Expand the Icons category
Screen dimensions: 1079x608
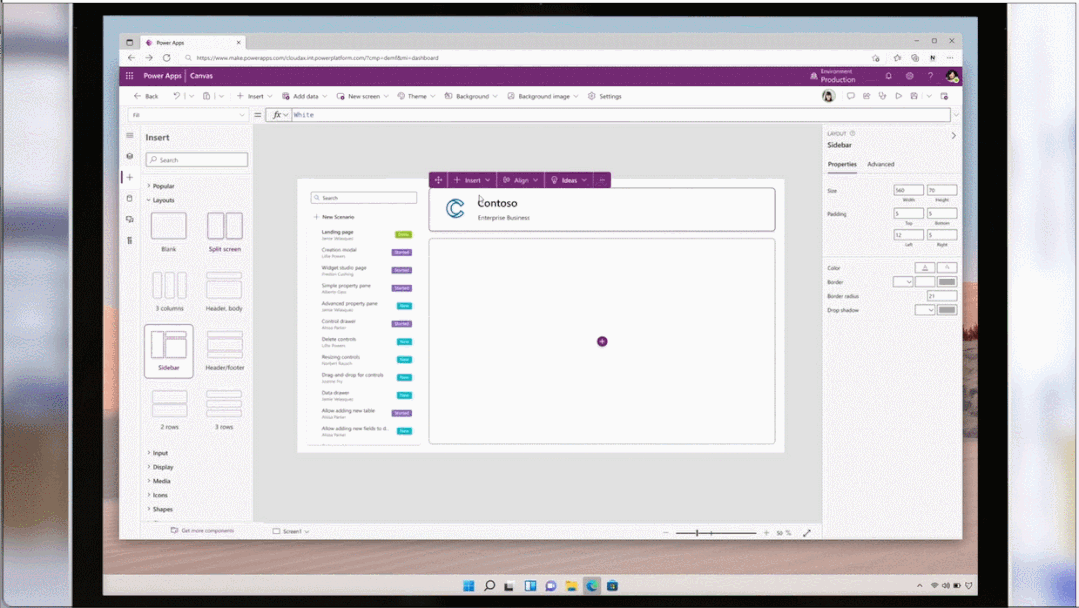pos(158,495)
